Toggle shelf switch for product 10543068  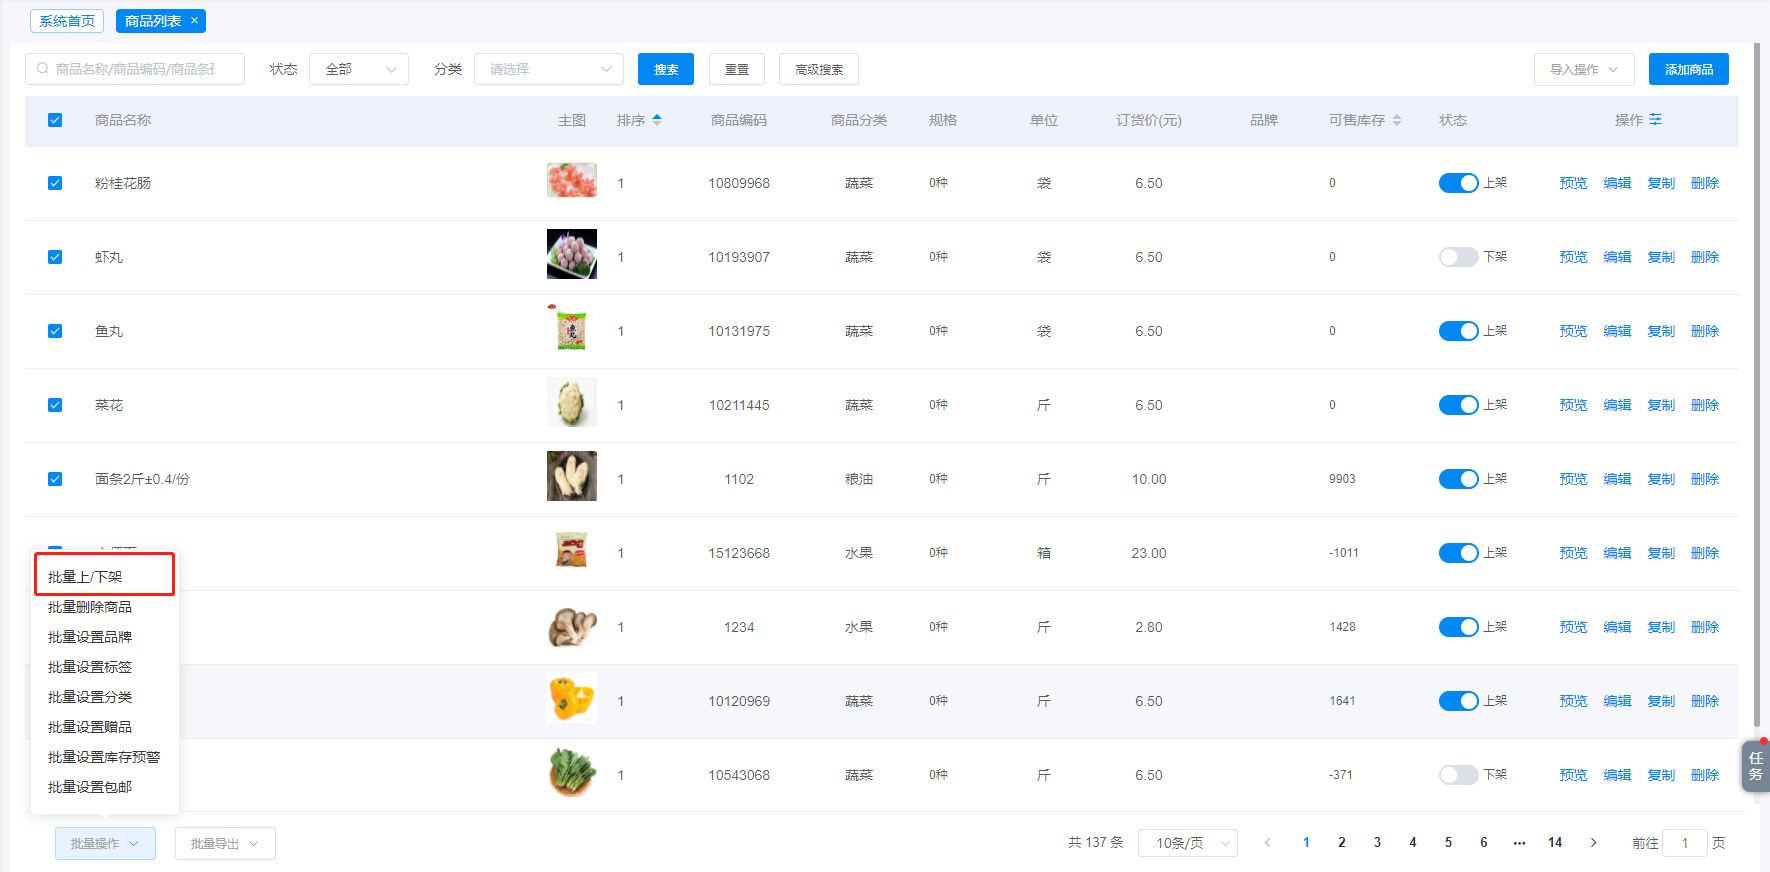point(1458,775)
